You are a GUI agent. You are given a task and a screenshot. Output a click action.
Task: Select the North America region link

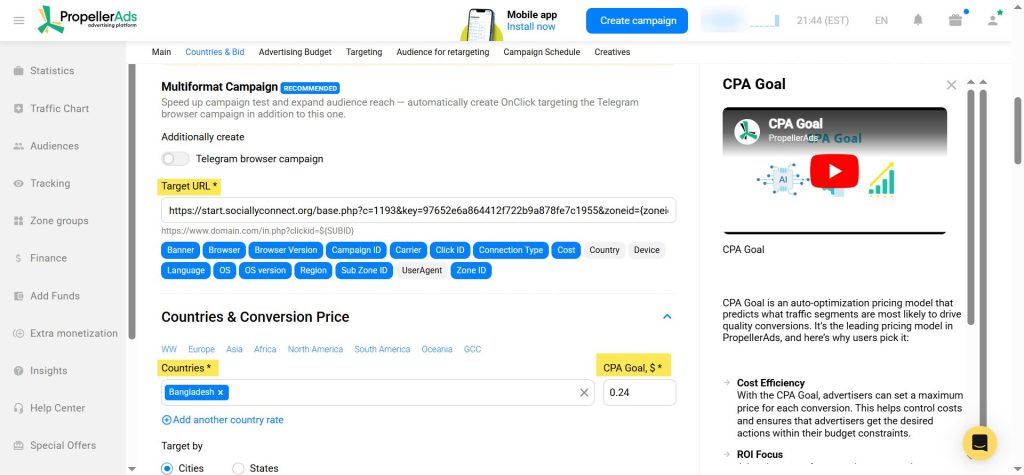point(315,350)
